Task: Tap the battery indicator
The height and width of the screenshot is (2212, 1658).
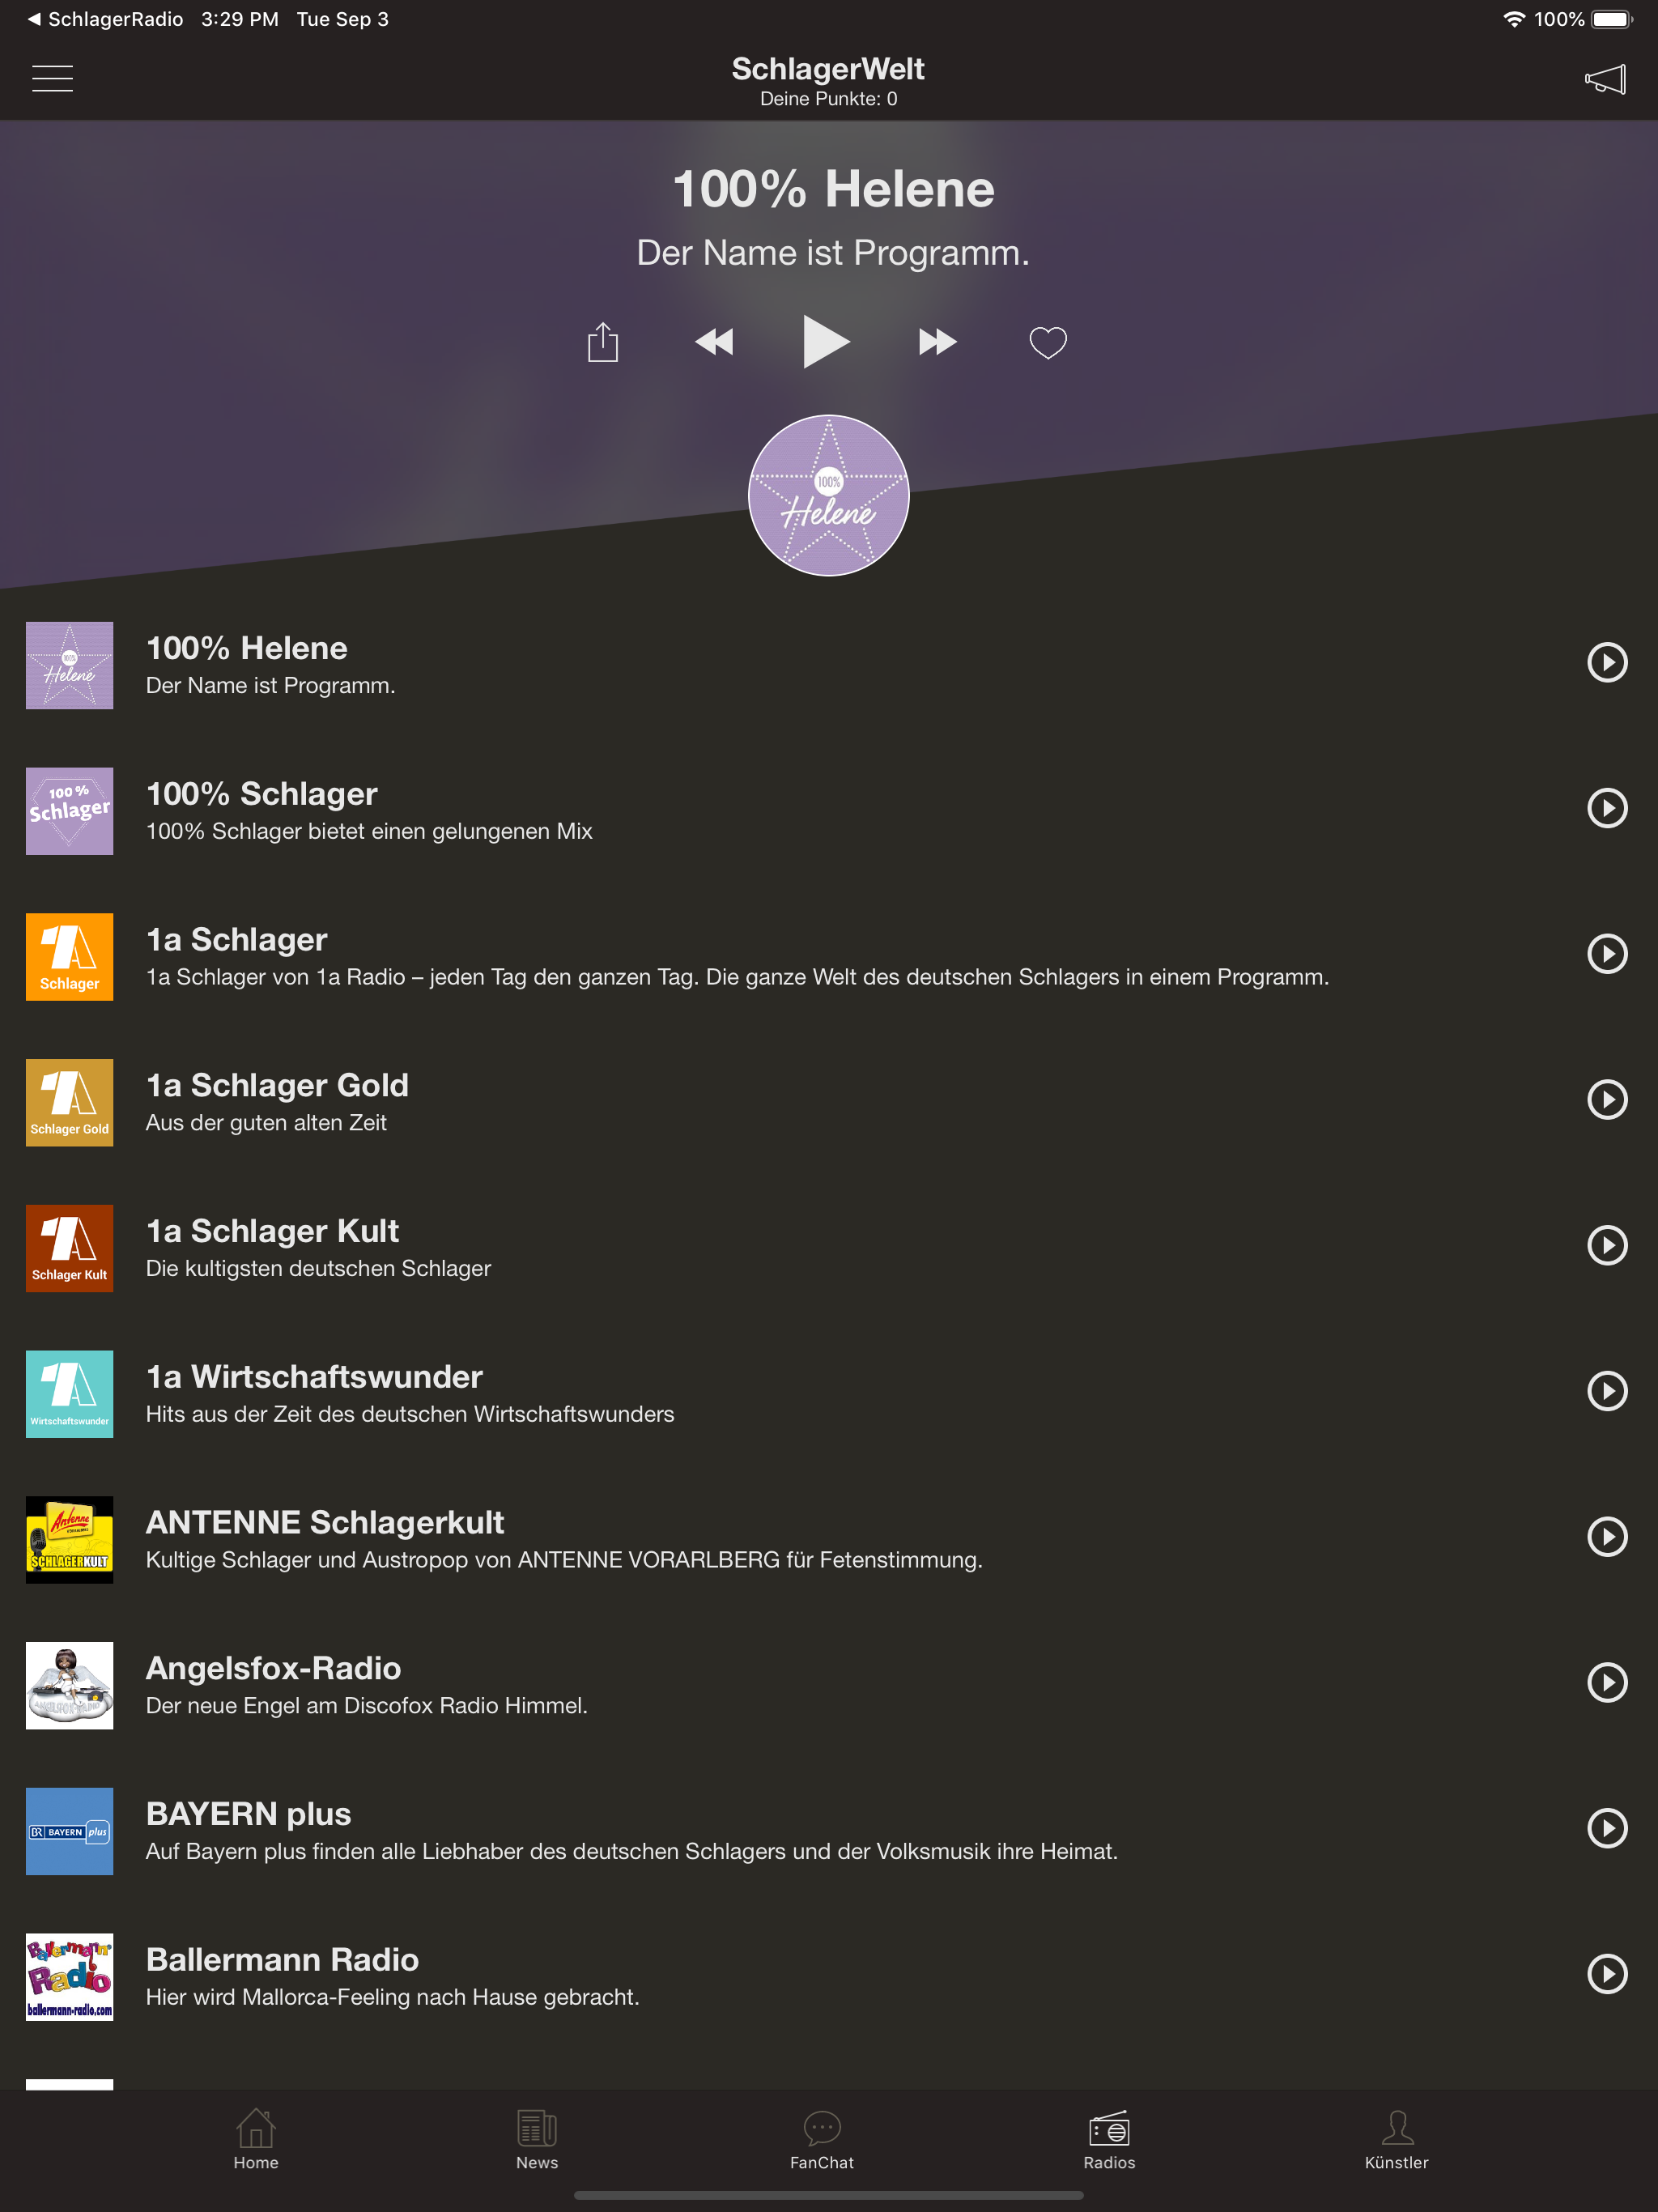Action: point(1612,19)
